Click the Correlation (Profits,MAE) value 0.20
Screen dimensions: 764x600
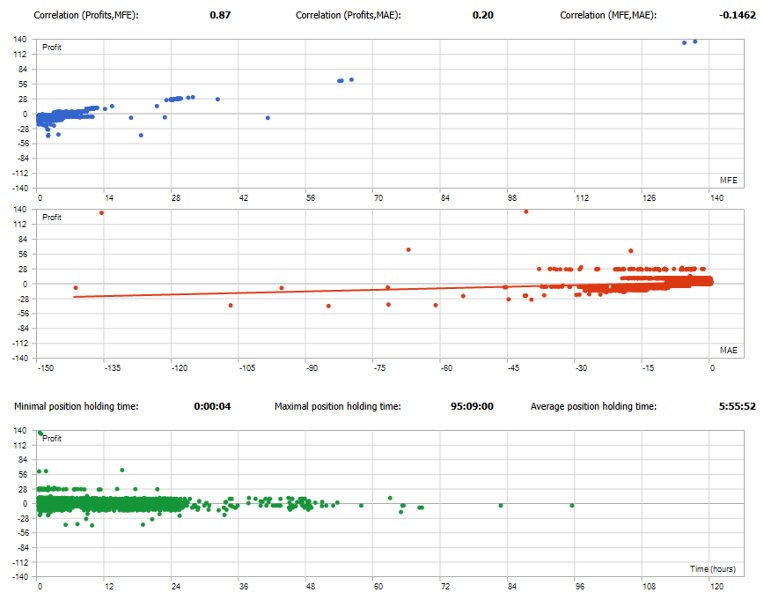point(483,15)
